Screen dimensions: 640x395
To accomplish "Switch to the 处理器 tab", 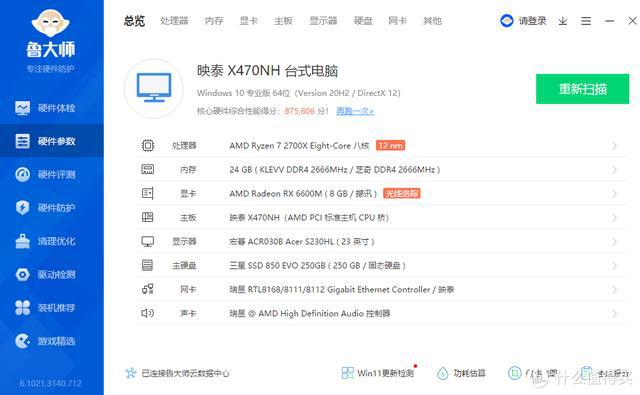I will 174,21.
